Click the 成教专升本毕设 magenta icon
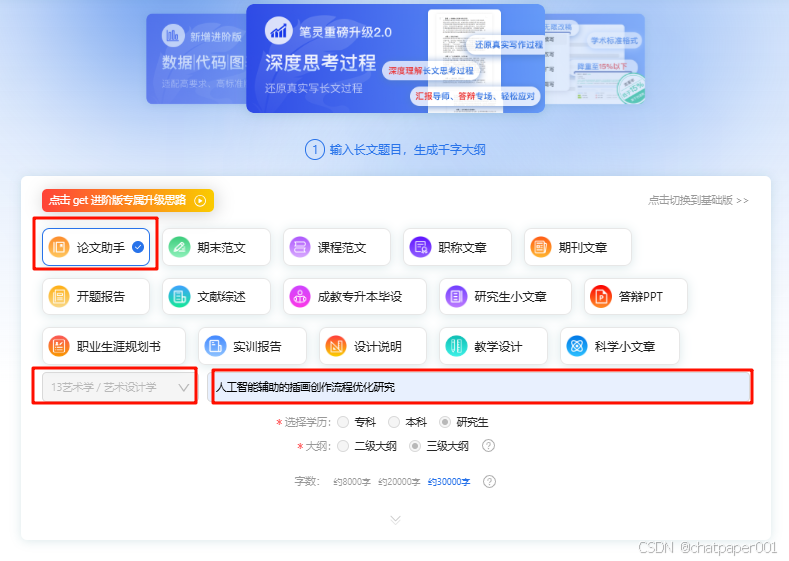 coord(300,296)
